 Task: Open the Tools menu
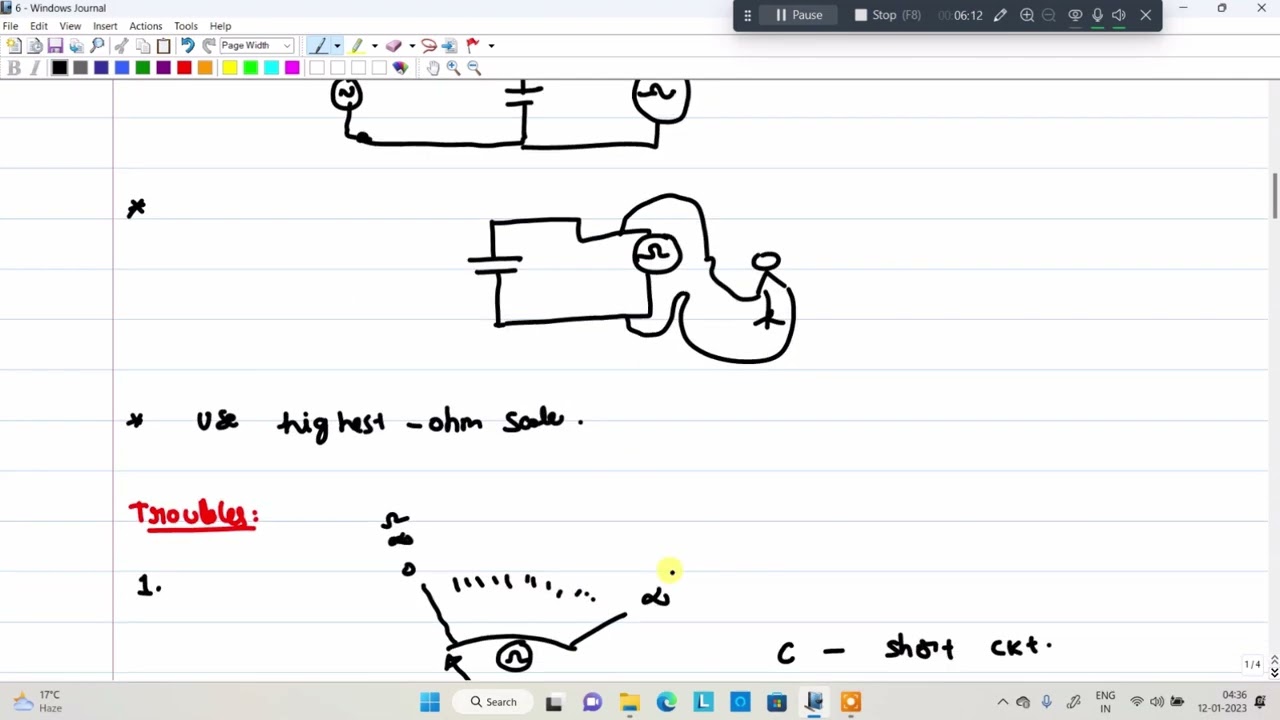[x=186, y=26]
